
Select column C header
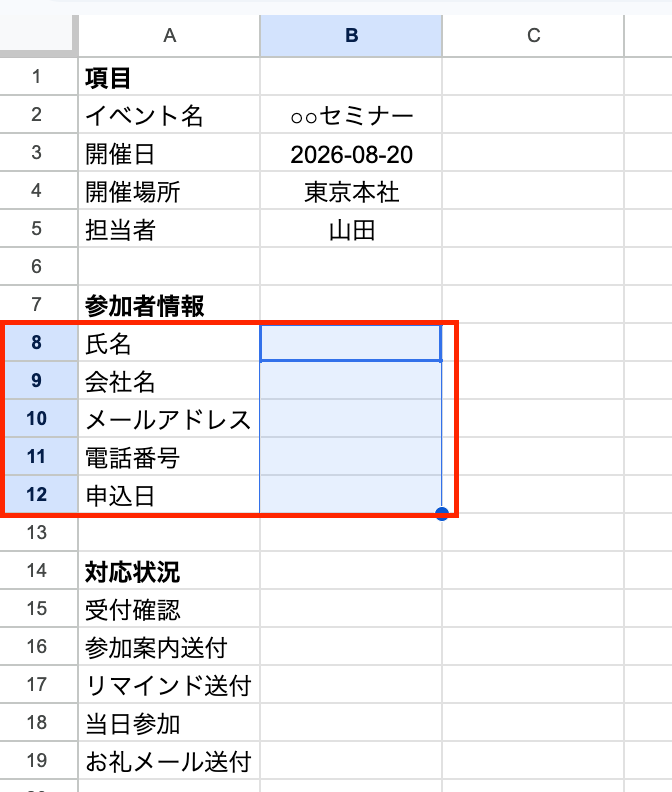pos(533,35)
